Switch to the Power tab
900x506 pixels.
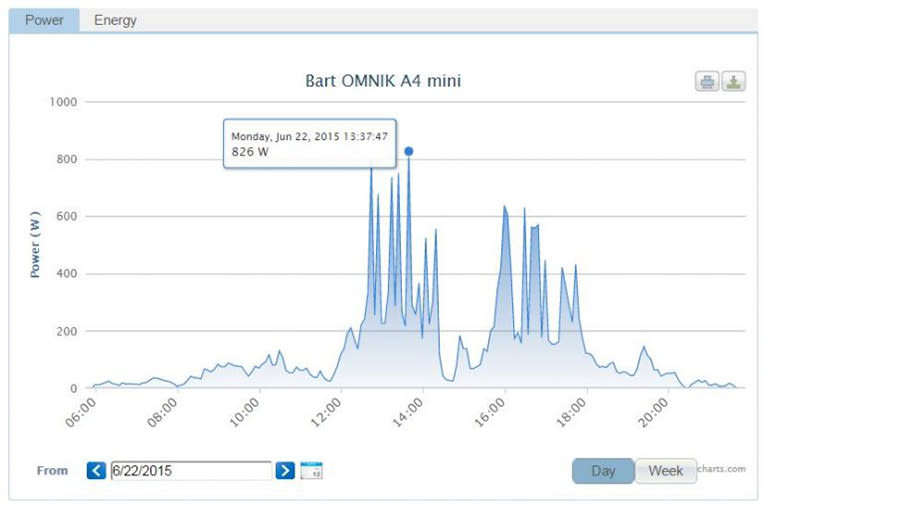(x=44, y=20)
